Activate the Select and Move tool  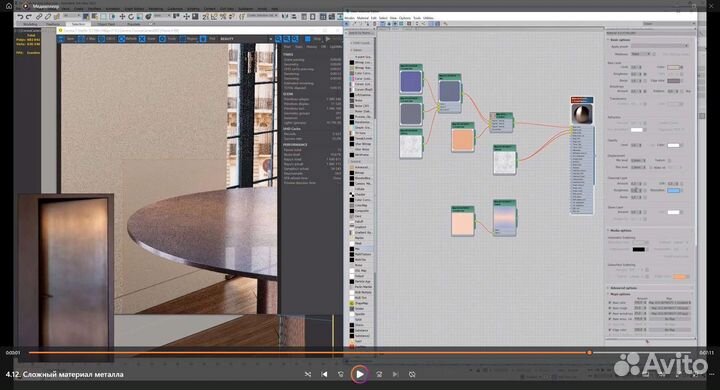click(122, 17)
